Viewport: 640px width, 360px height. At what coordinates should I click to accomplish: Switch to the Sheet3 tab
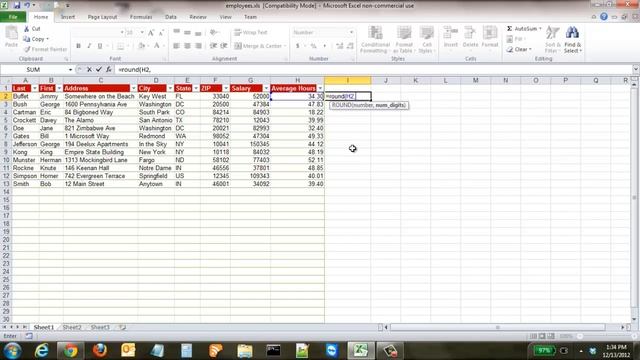pos(100,327)
